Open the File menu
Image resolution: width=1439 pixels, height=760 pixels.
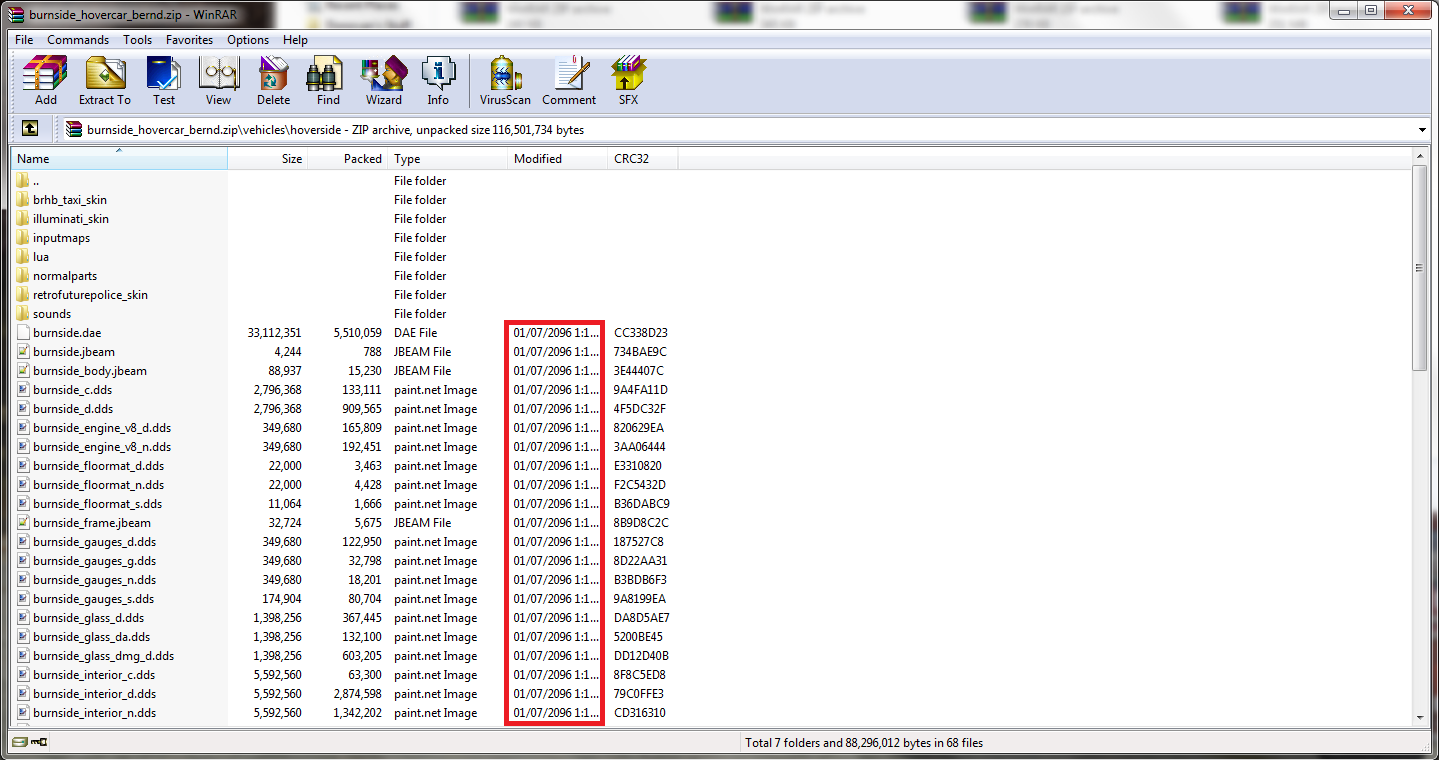(24, 40)
